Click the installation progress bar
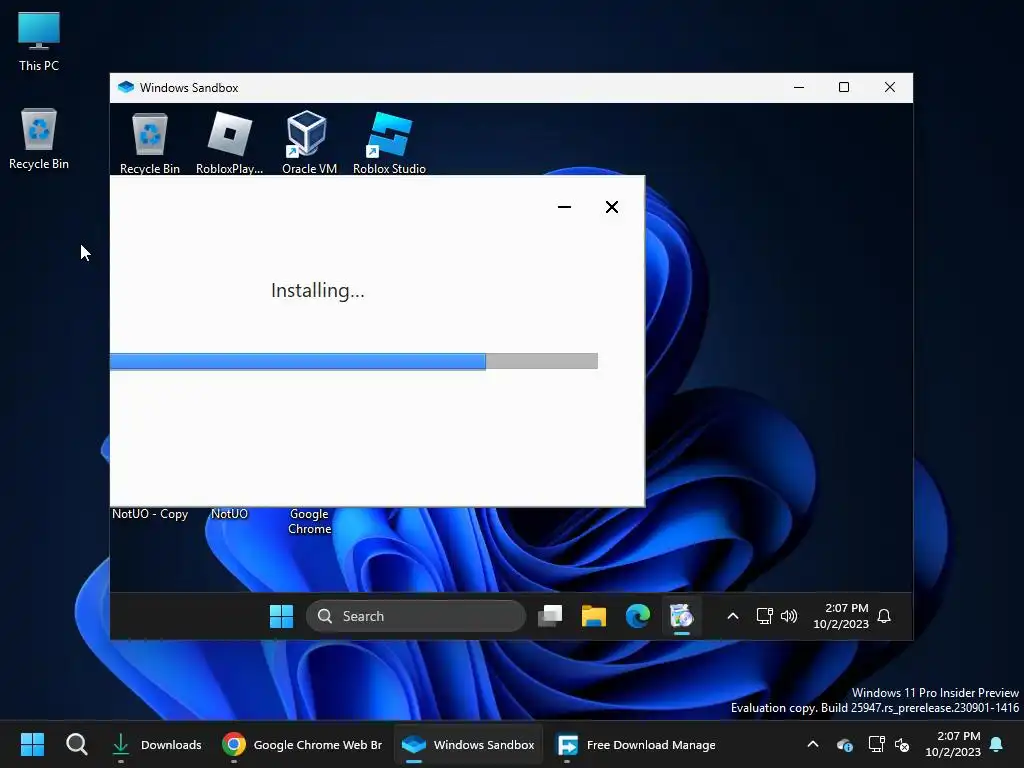Image resolution: width=1024 pixels, height=768 pixels. pos(354,361)
